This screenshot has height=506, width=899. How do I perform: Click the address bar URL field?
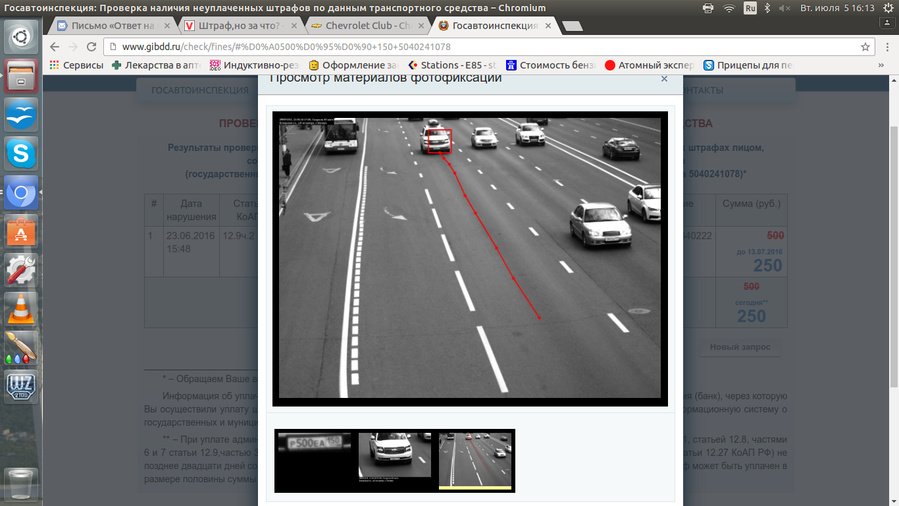tap(487, 47)
